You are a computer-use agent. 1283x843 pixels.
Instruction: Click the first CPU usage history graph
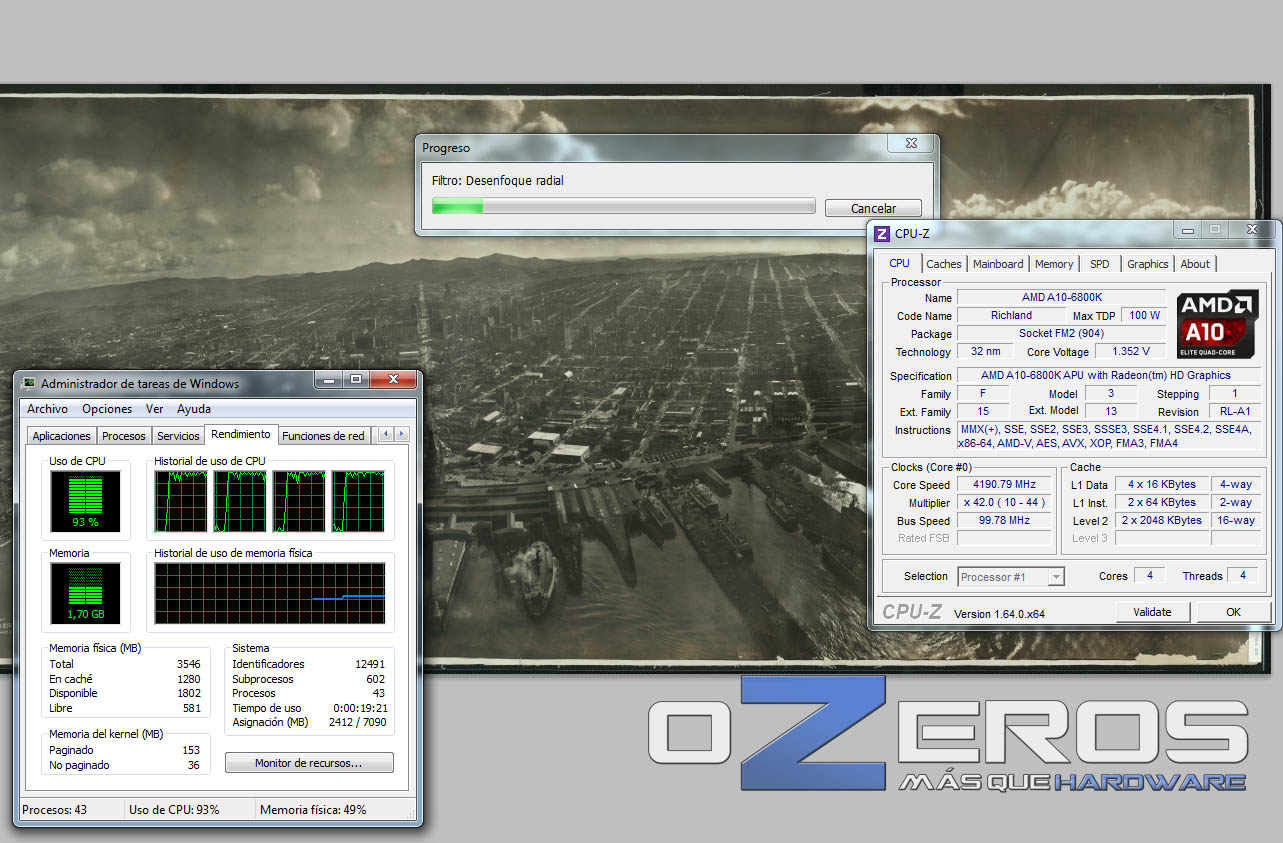pos(181,501)
